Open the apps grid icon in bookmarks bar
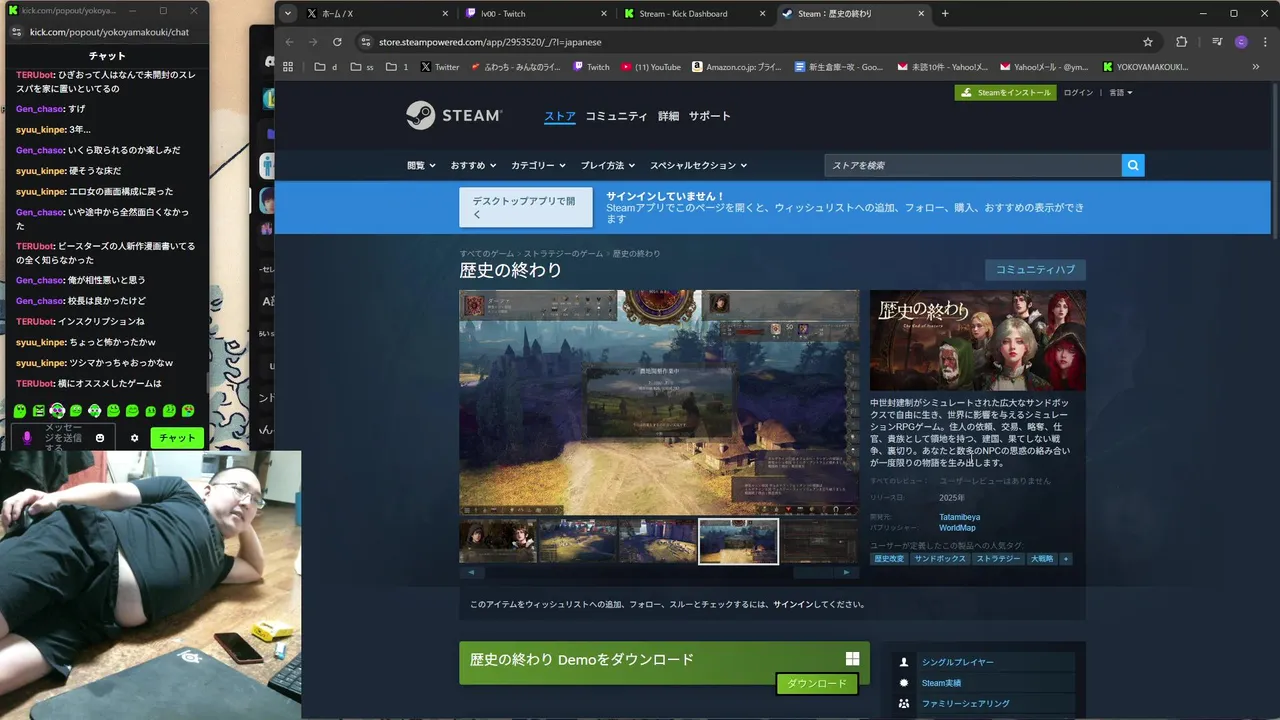 pos(288,67)
